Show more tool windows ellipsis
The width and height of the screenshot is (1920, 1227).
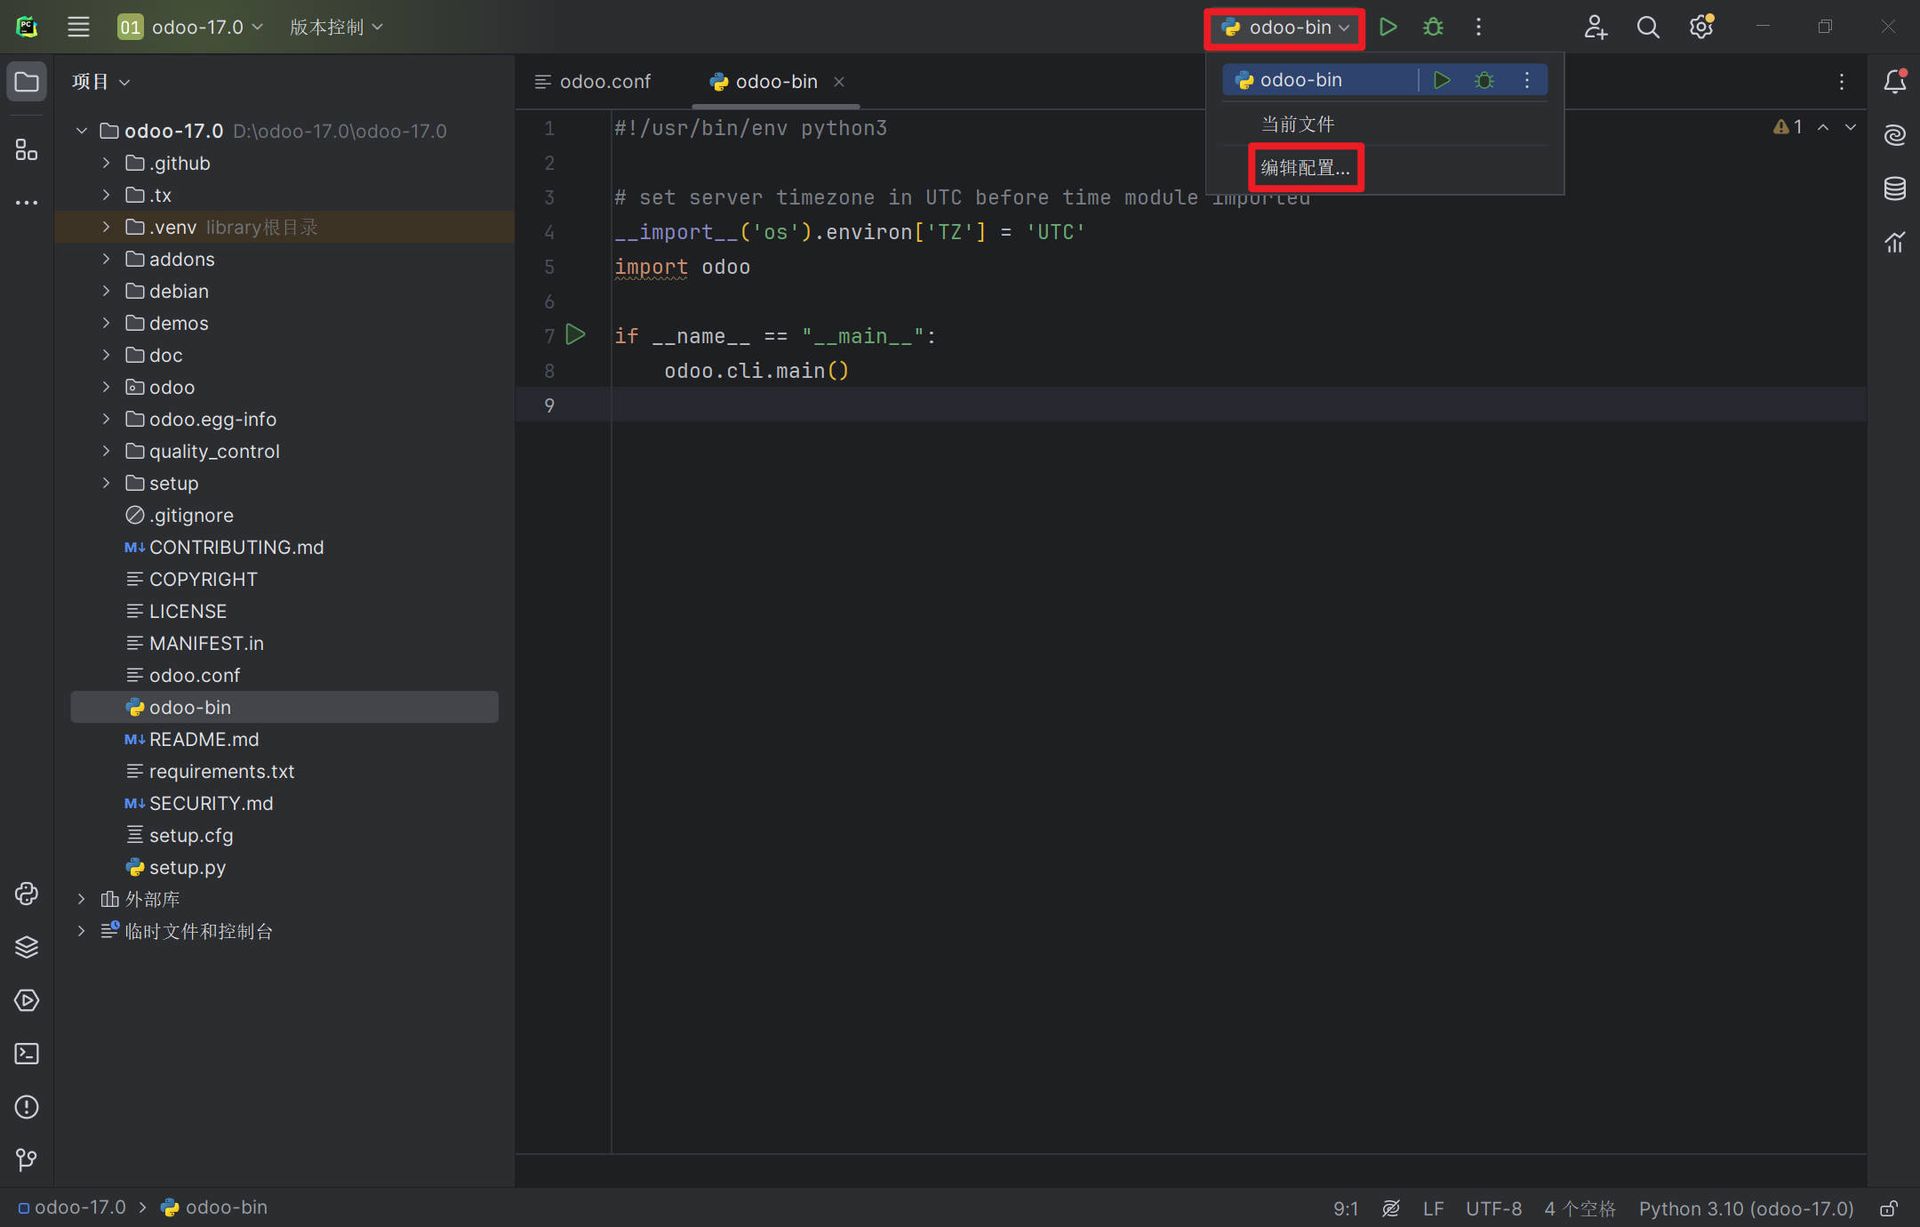[27, 203]
